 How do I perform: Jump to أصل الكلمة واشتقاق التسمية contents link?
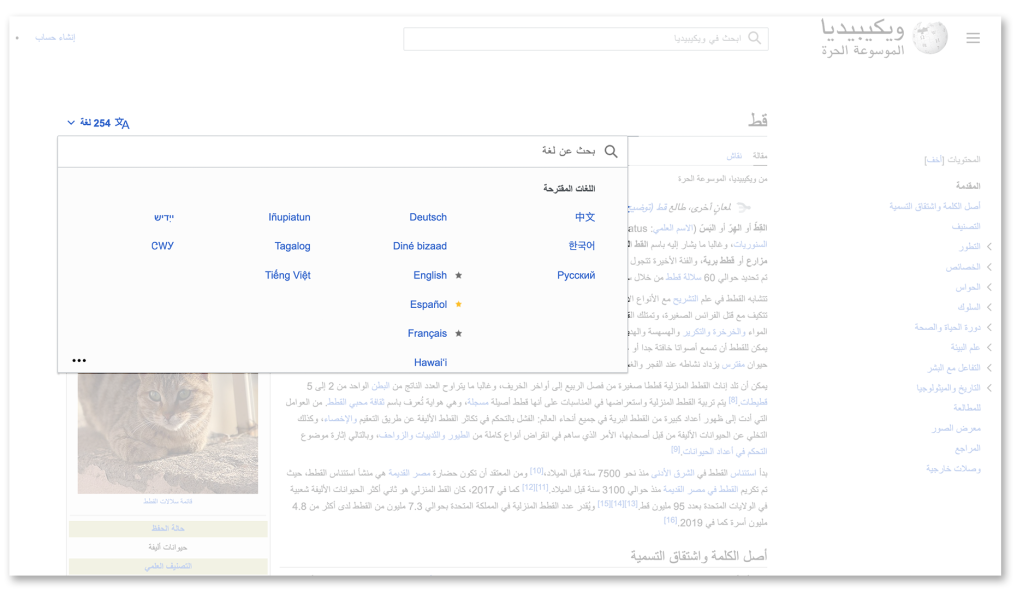(x=935, y=206)
